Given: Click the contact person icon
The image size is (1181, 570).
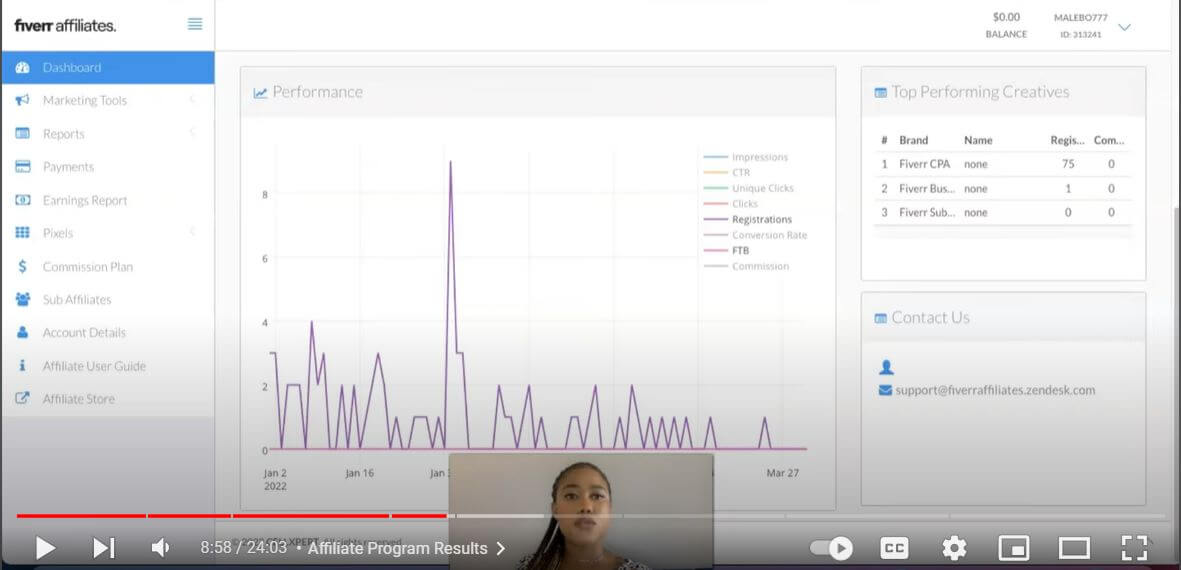Looking at the screenshot, I should [886, 367].
